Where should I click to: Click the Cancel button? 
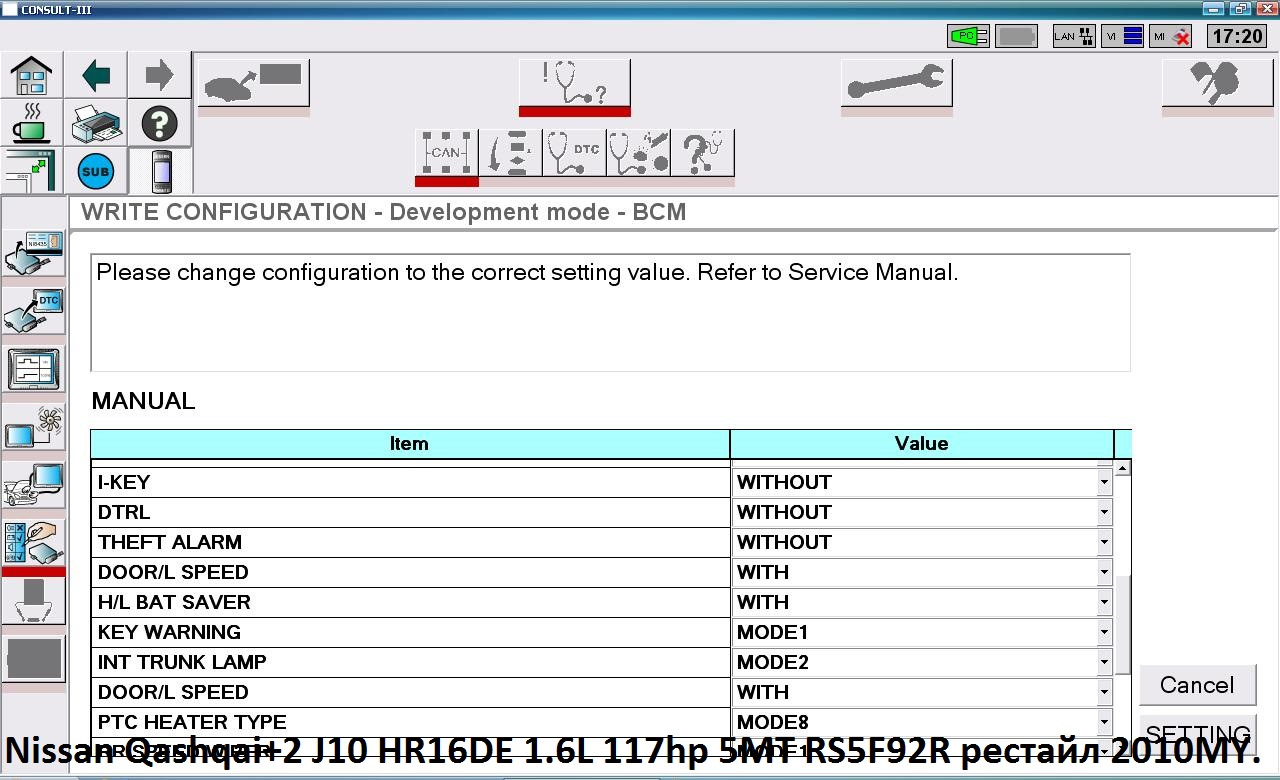pyautogui.click(x=1197, y=685)
